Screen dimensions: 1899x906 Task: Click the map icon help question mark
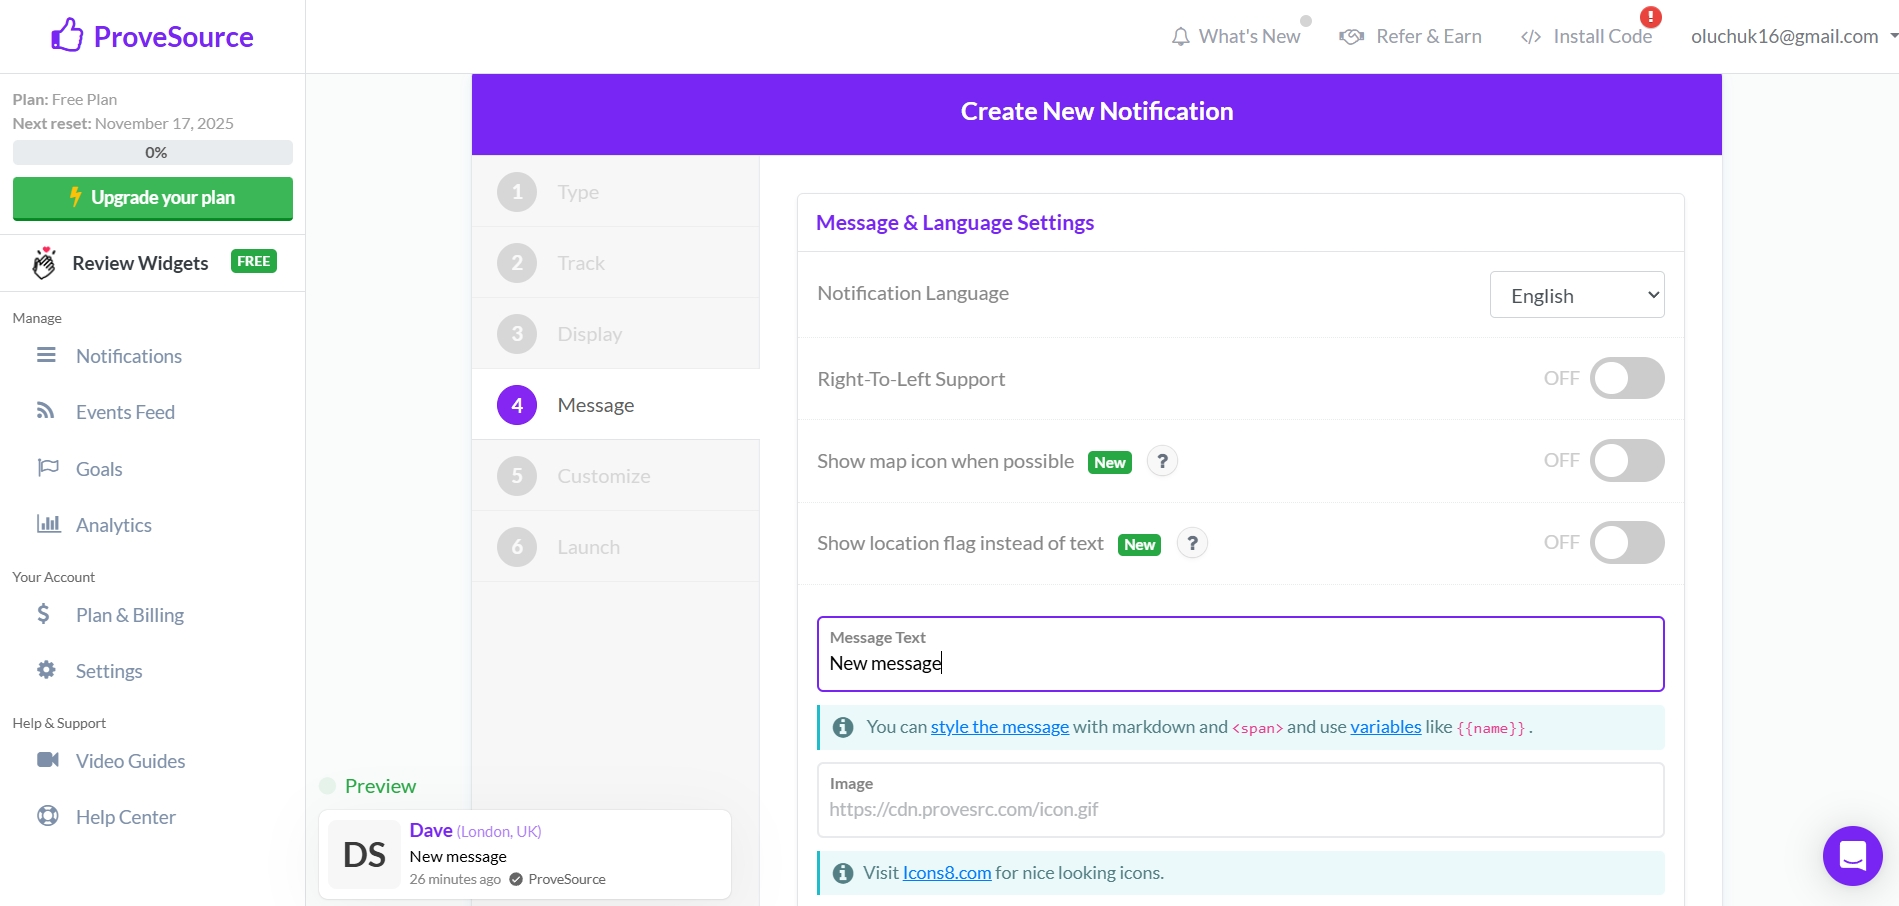[x=1162, y=461]
